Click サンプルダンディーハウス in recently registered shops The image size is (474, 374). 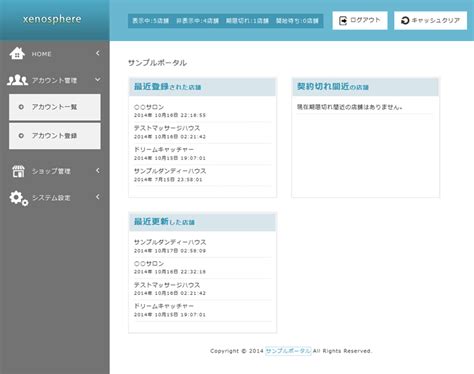(170, 171)
